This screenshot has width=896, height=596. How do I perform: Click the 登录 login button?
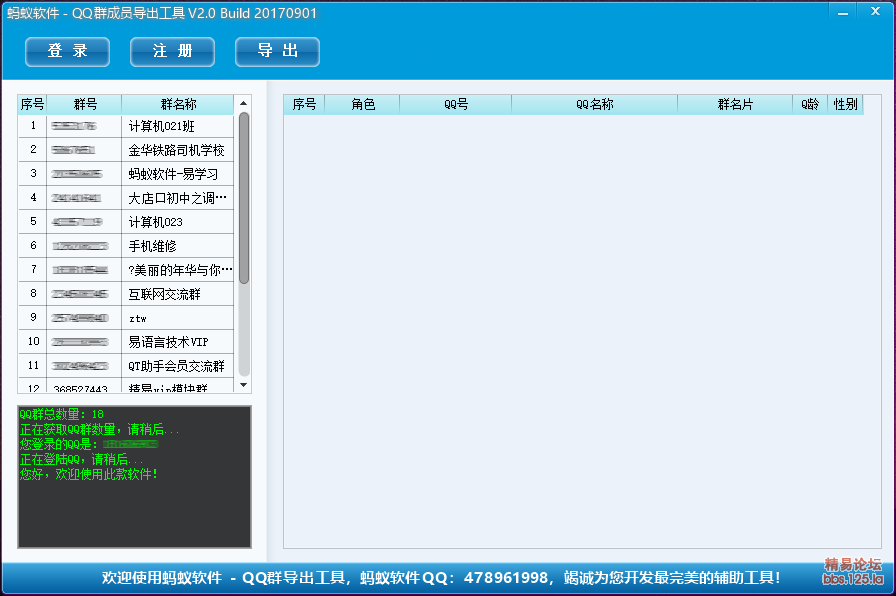(x=67, y=51)
